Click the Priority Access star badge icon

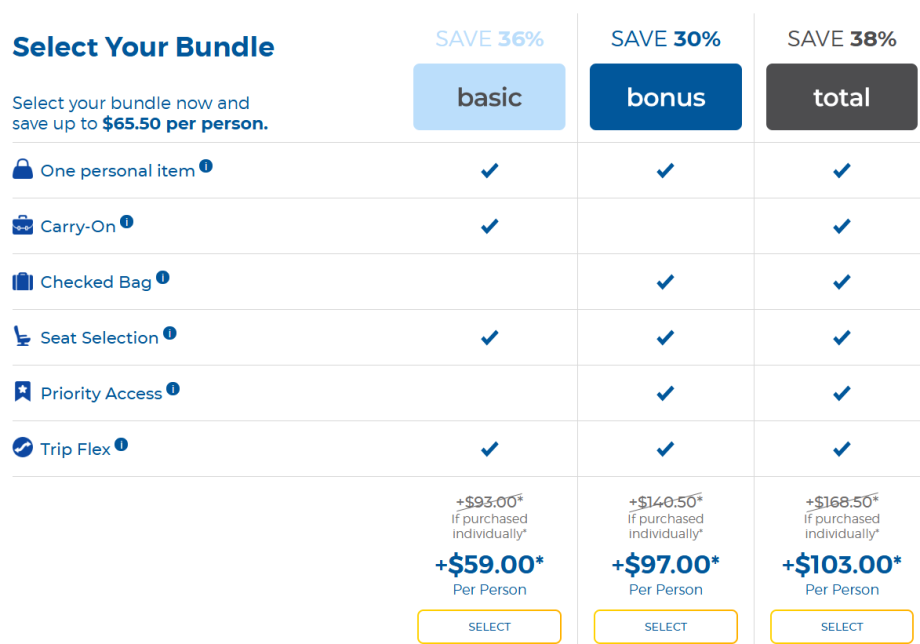click(x=22, y=392)
